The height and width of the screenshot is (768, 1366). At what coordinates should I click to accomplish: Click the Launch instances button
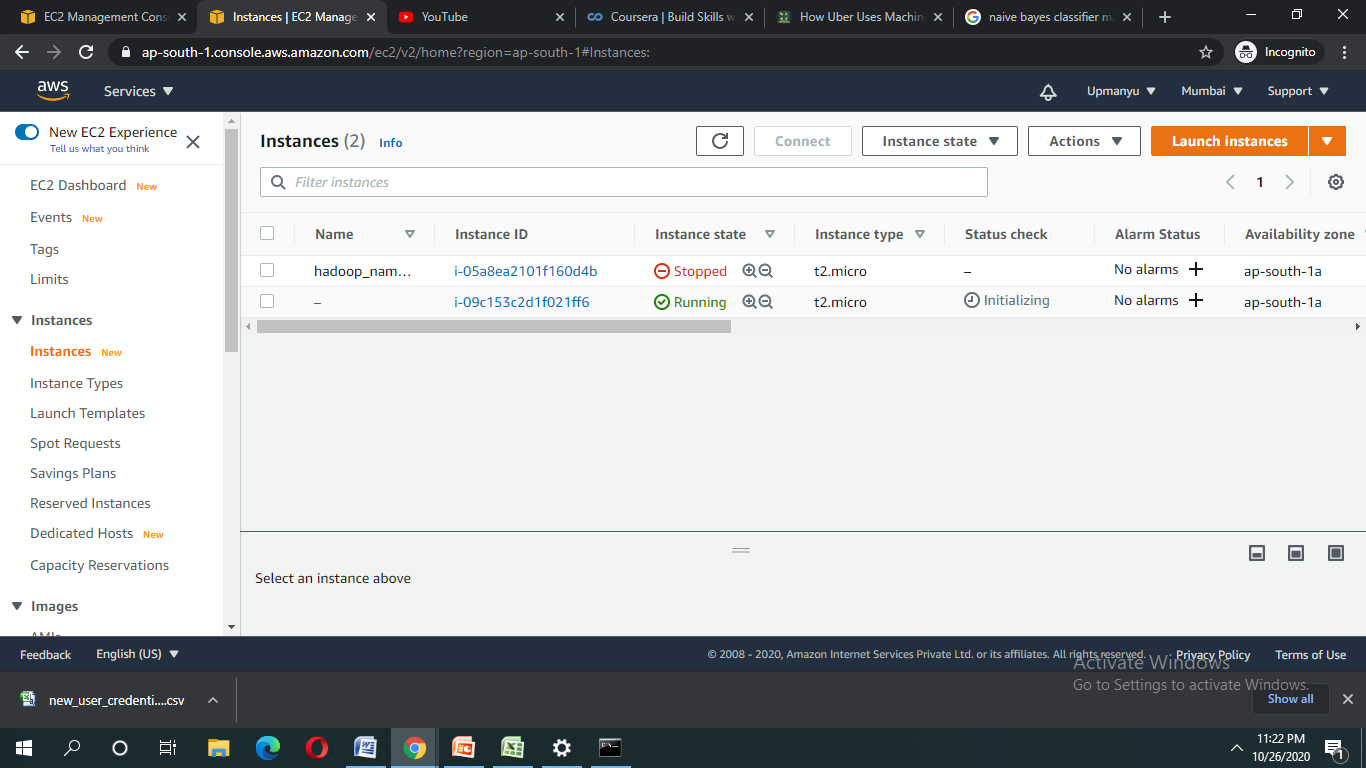[x=1229, y=141]
